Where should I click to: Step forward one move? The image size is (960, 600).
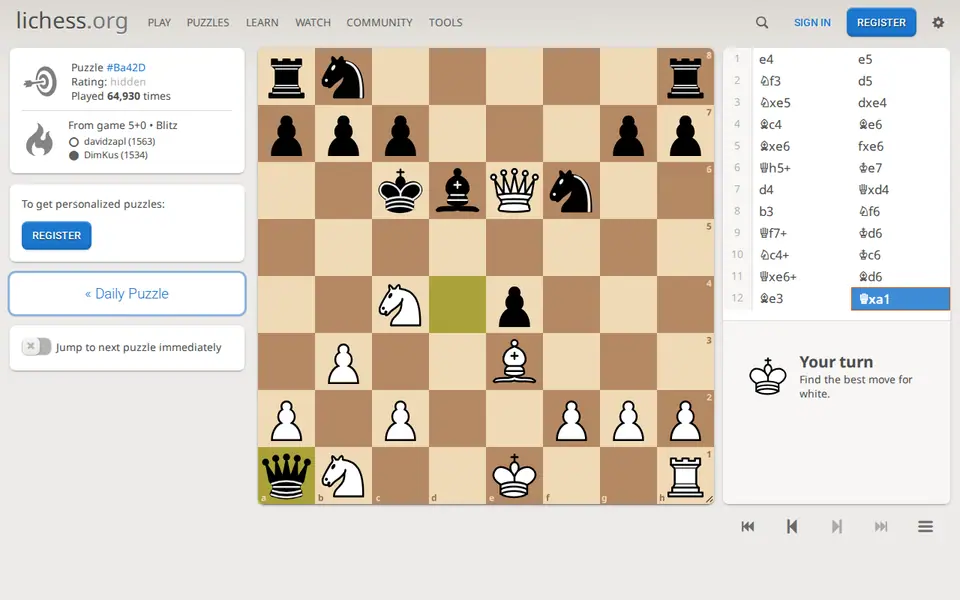click(837, 527)
